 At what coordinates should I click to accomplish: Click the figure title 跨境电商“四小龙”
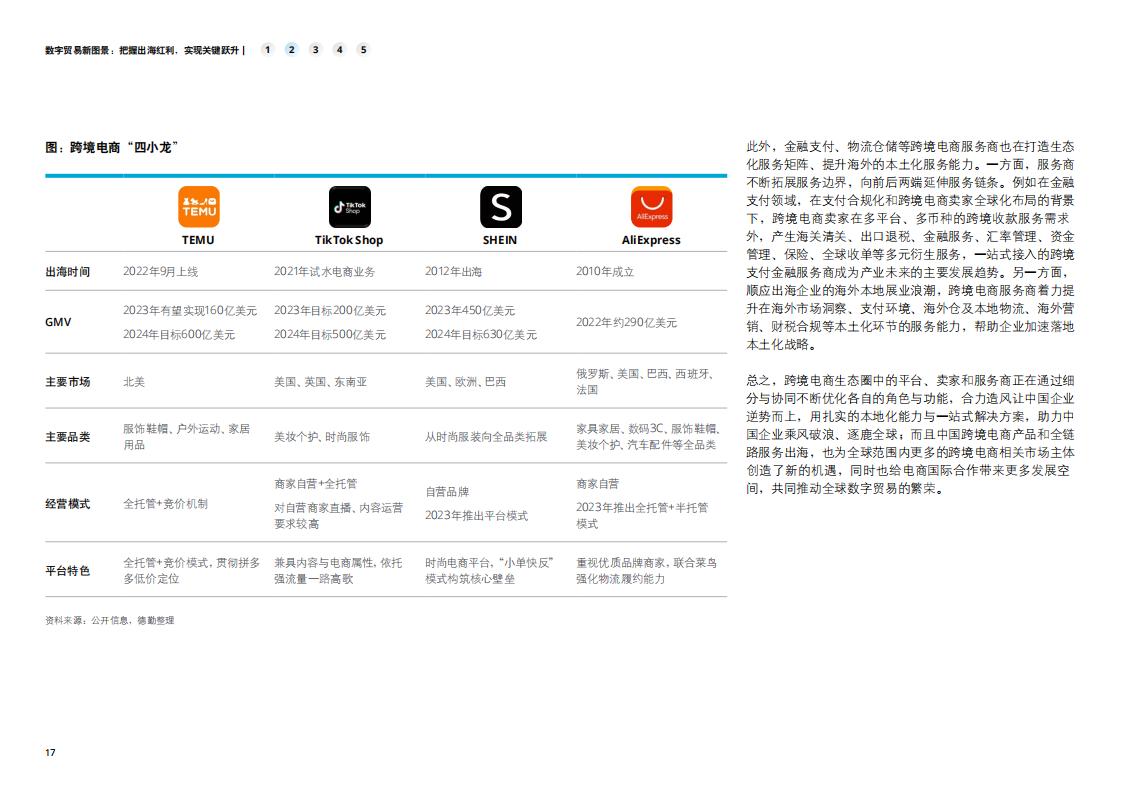pos(112,147)
